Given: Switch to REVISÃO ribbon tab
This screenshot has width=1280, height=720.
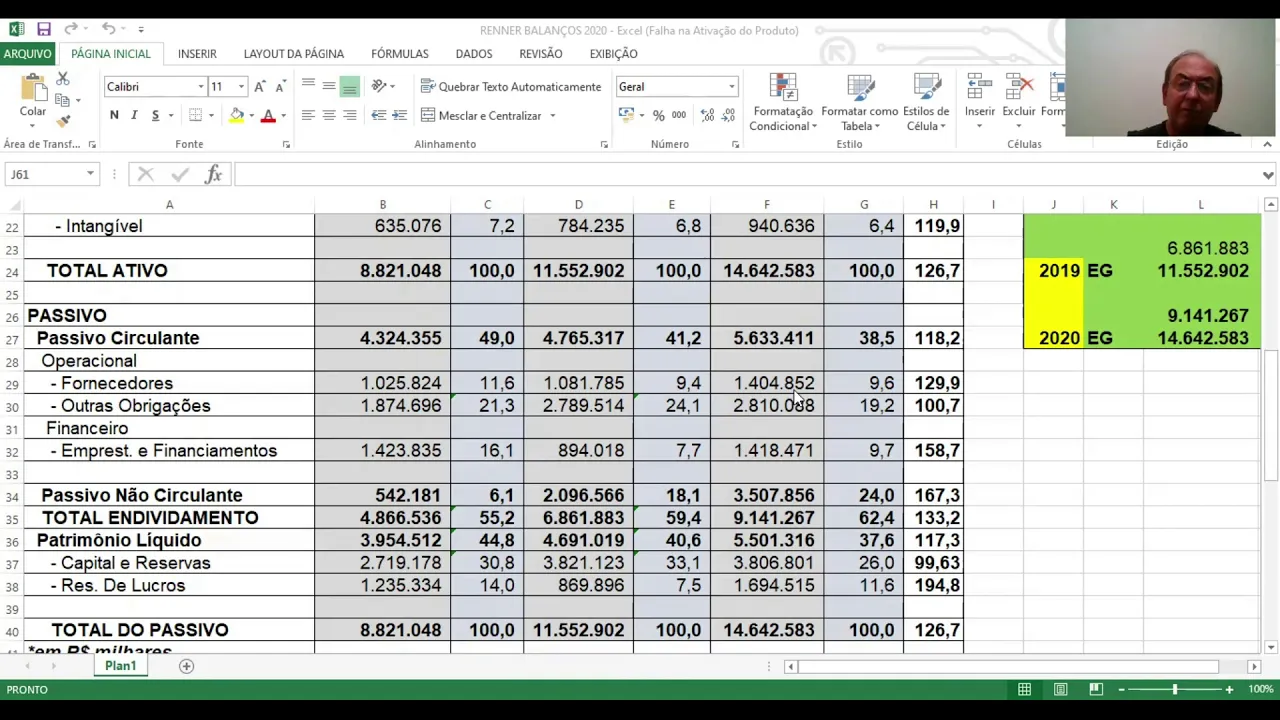Looking at the screenshot, I should [x=541, y=54].
